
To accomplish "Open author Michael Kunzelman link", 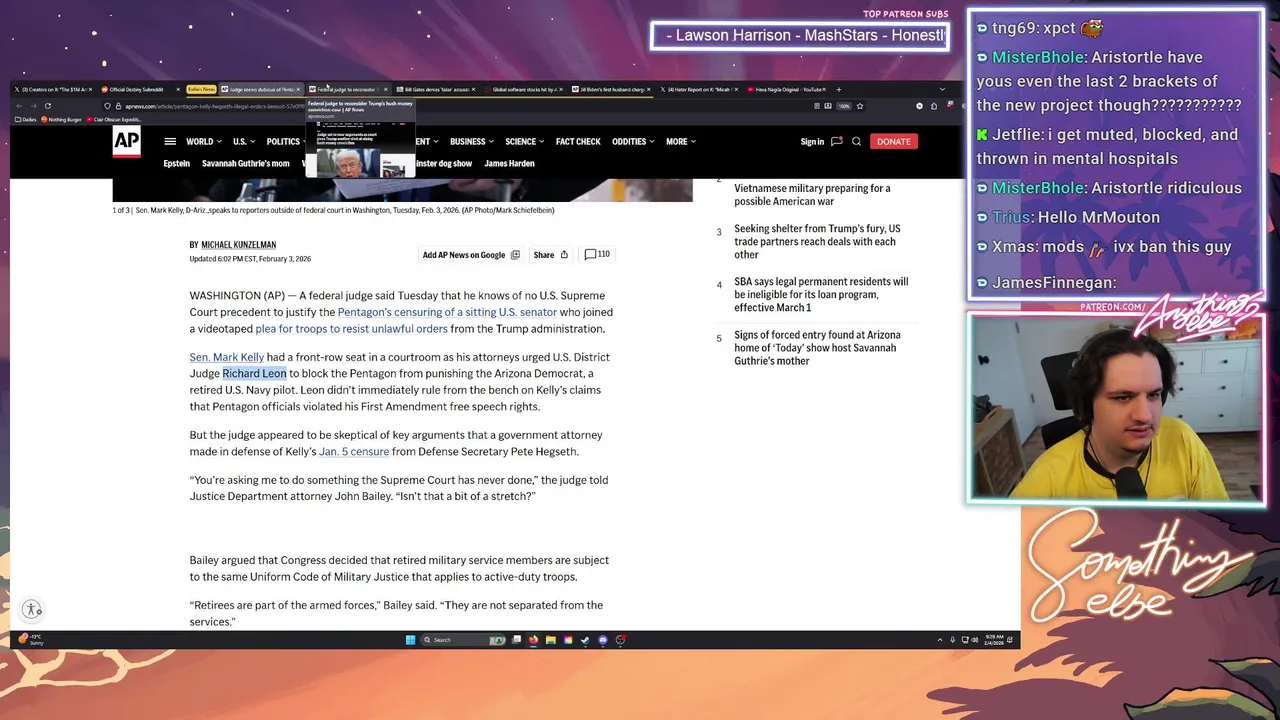I will coord(238,245).
